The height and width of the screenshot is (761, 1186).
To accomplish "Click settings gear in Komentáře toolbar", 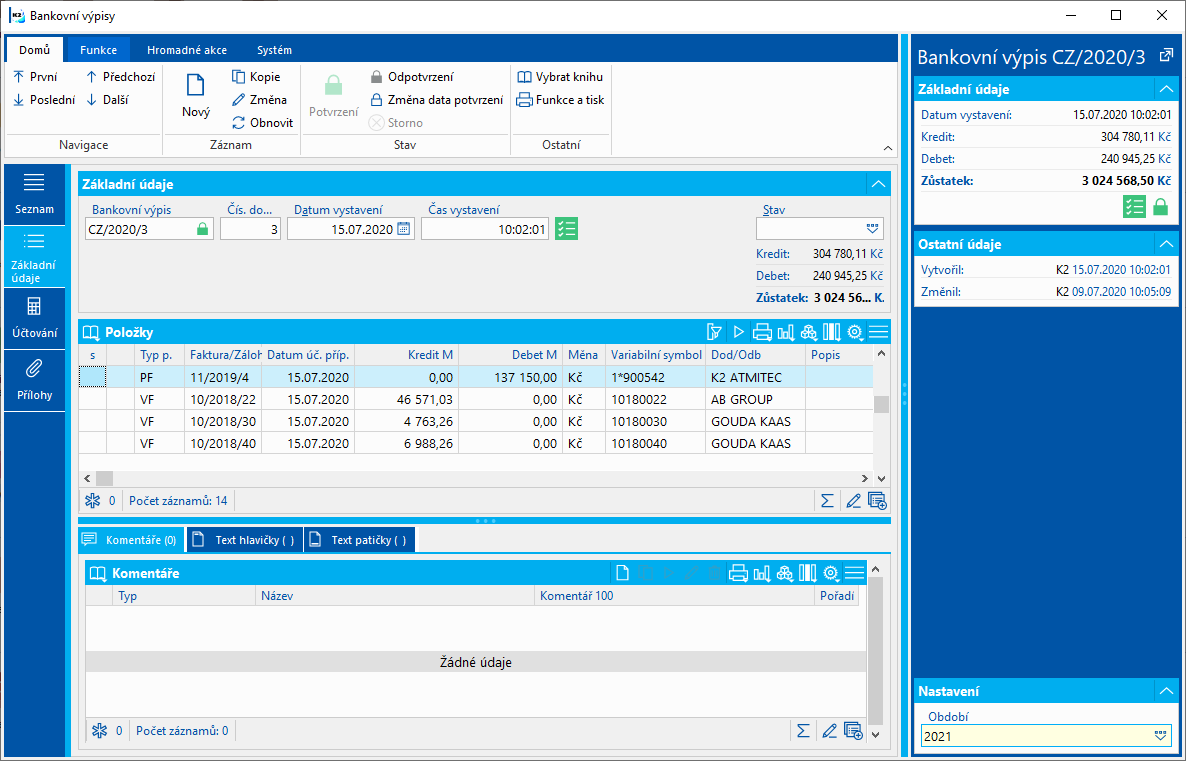I will 831,573.
